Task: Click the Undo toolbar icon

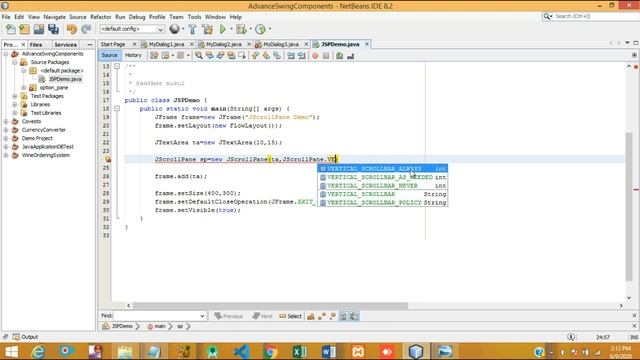Action: coord(72,29)
